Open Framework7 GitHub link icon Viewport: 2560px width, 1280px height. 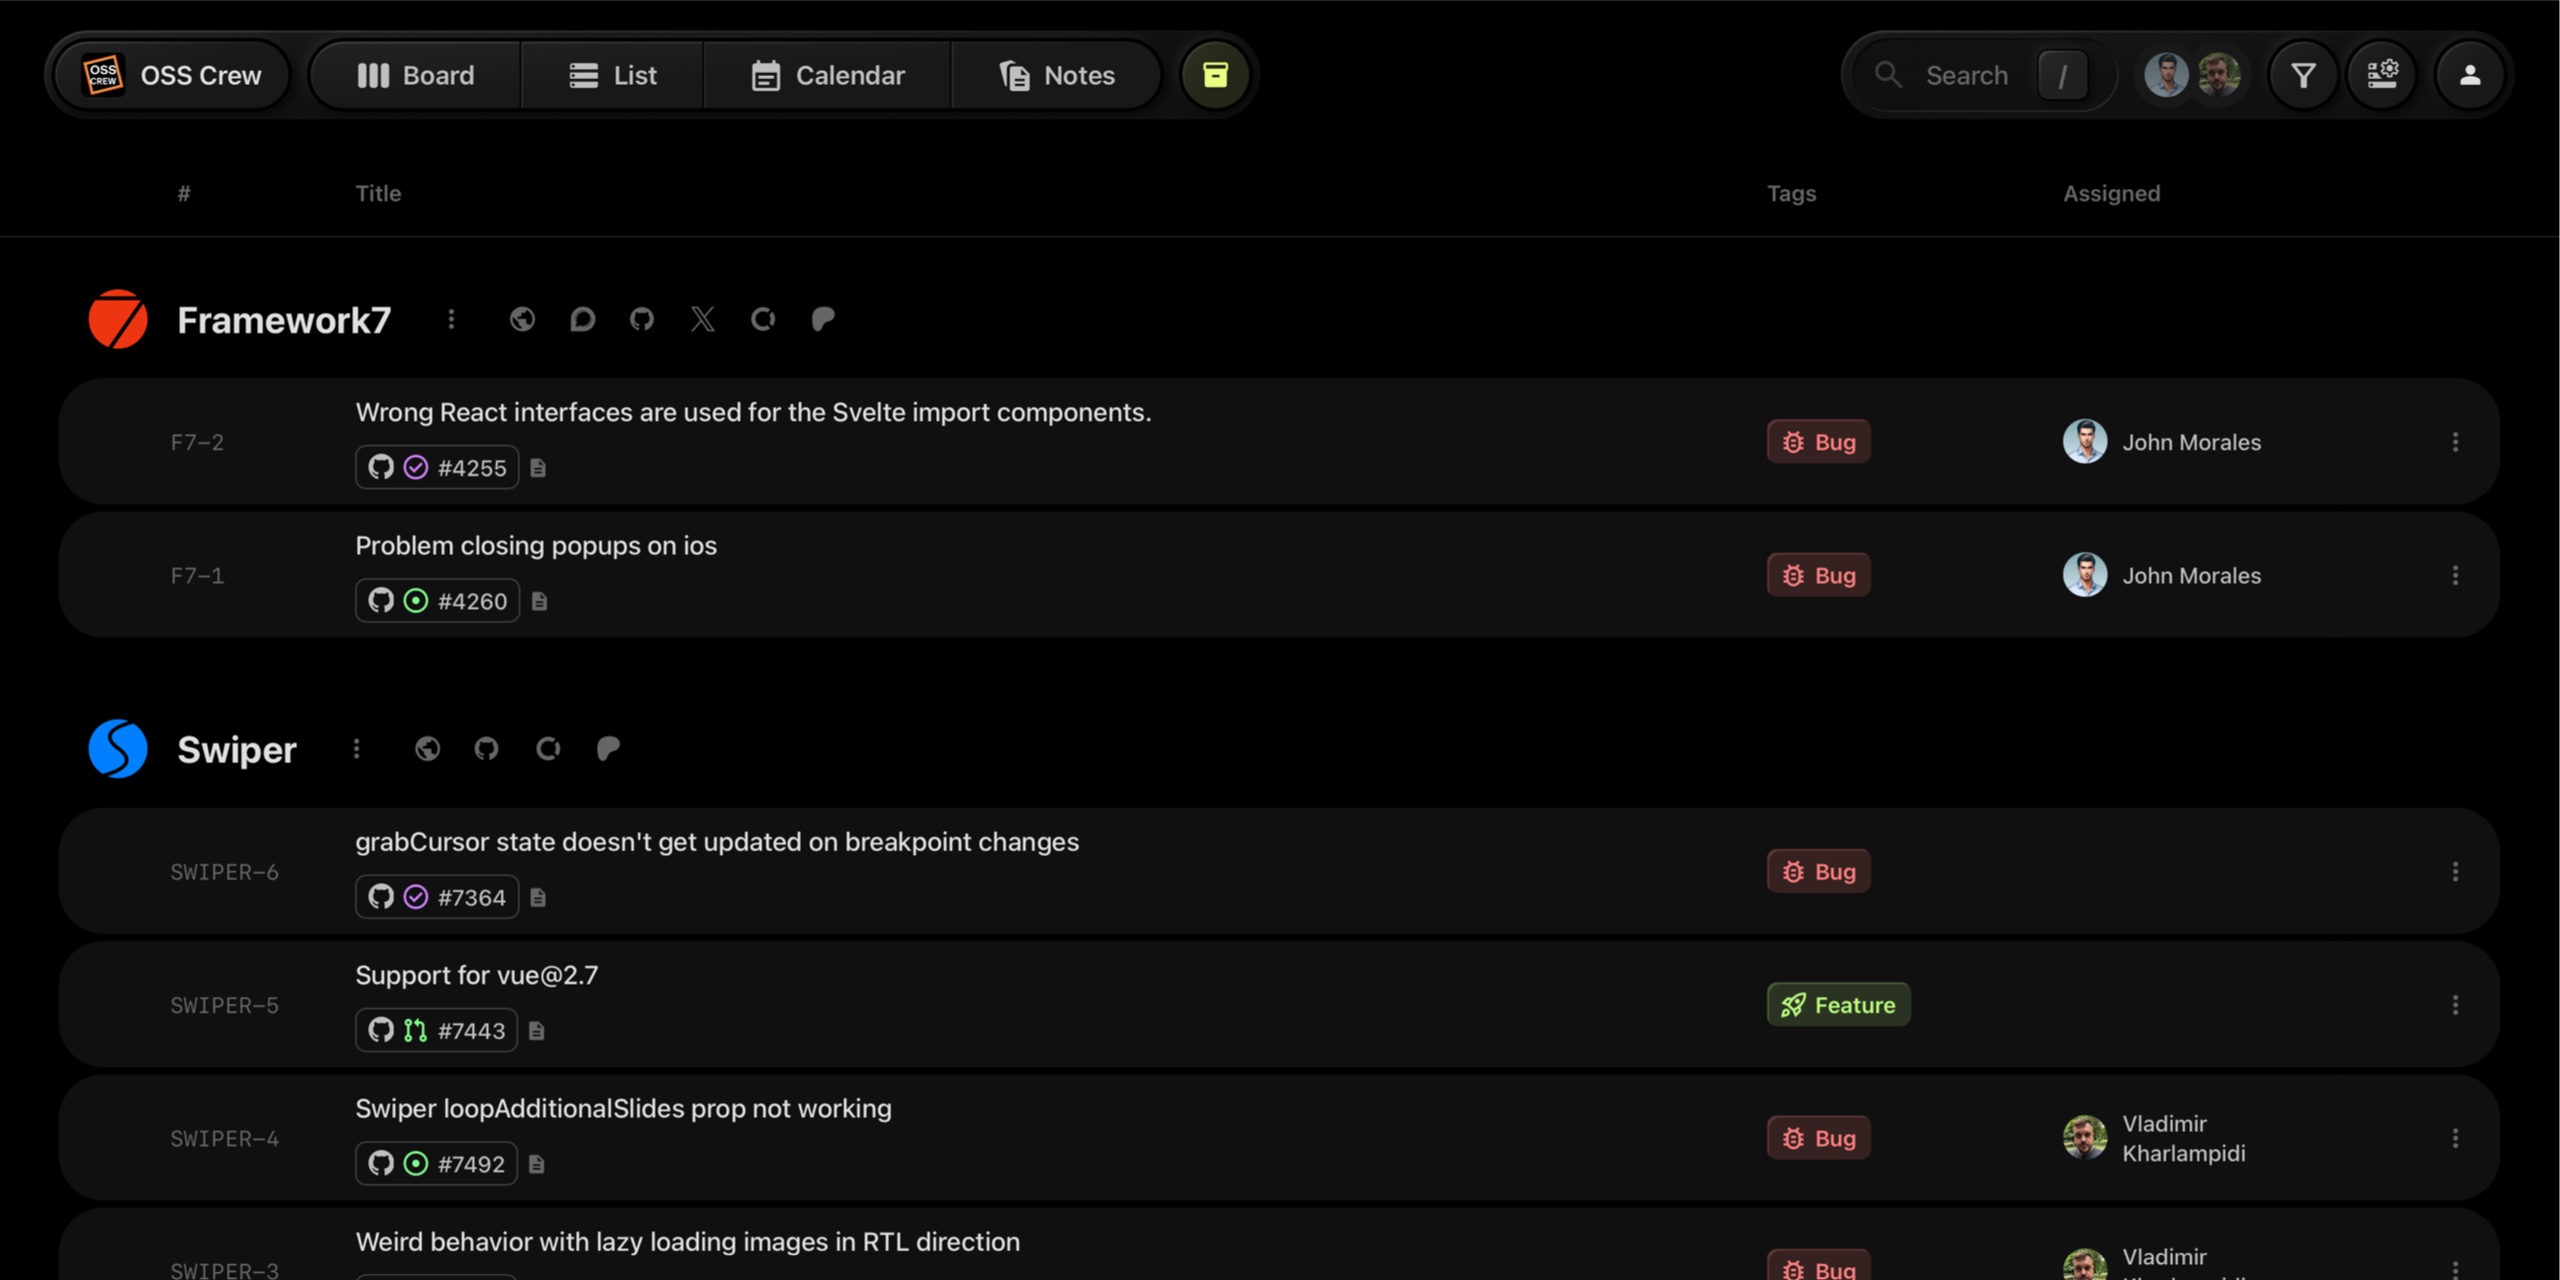click(642, 319)
